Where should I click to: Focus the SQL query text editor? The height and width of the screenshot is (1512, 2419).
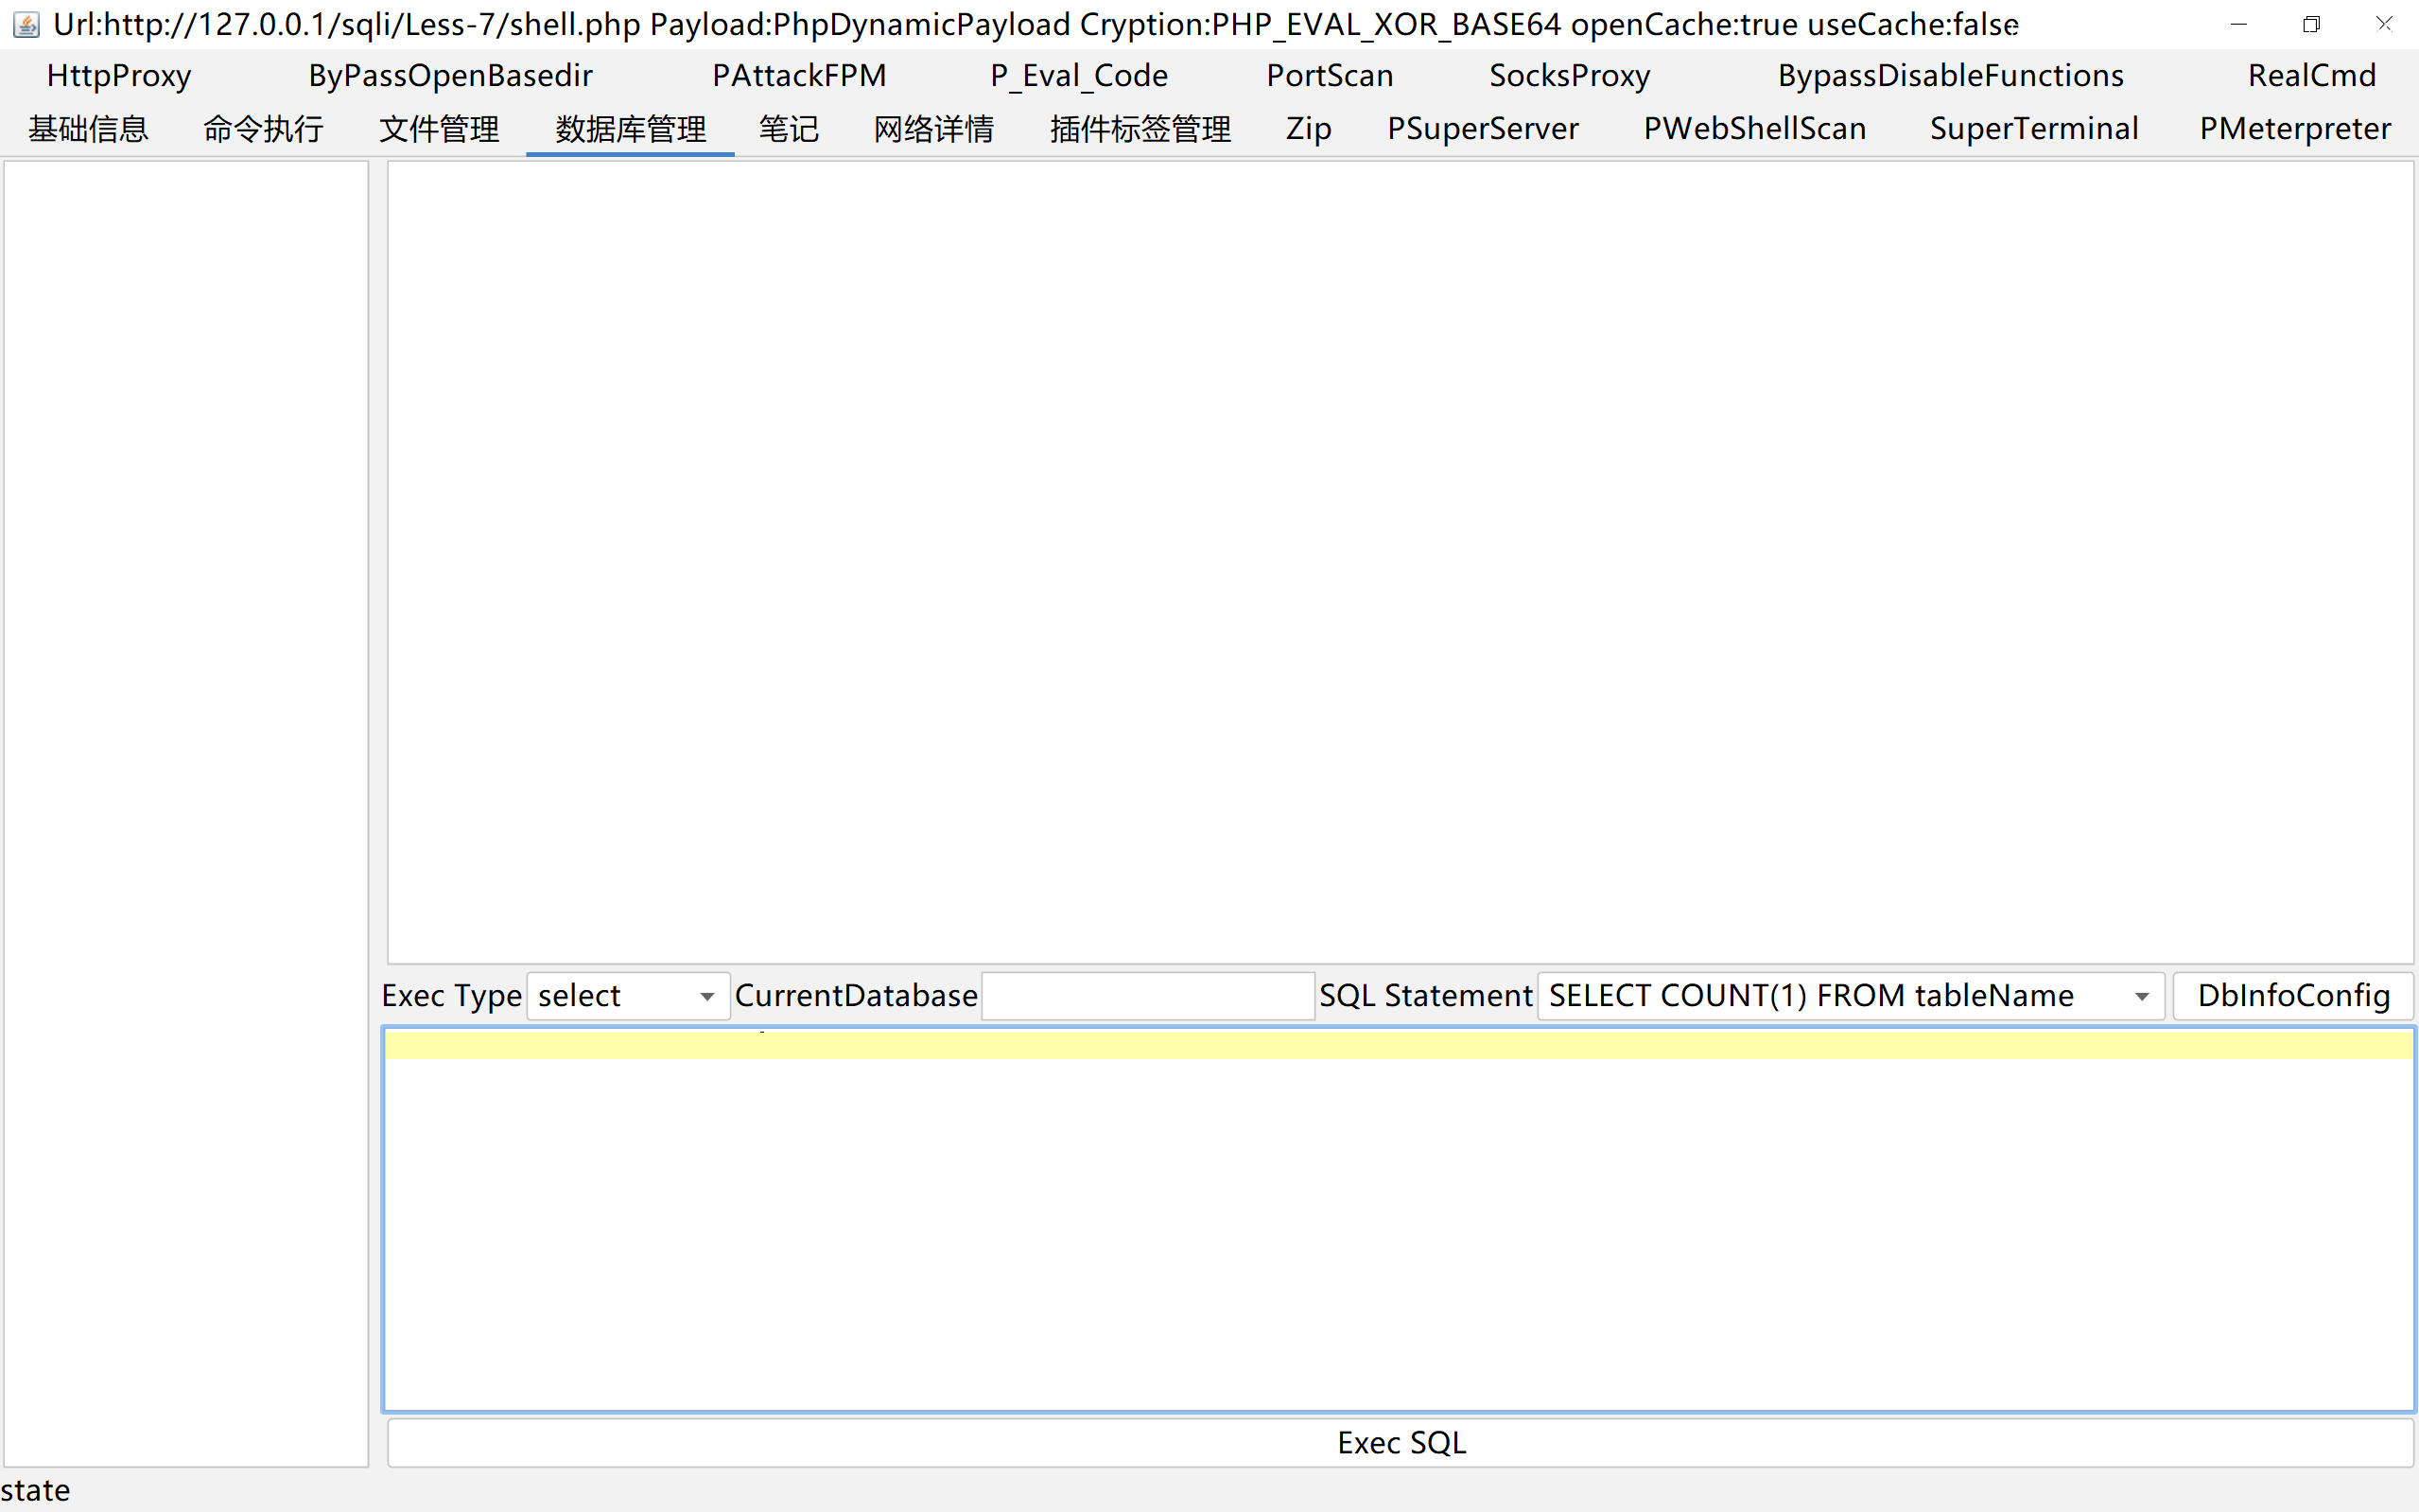pyautogui.click(x=1398, y=1219)
